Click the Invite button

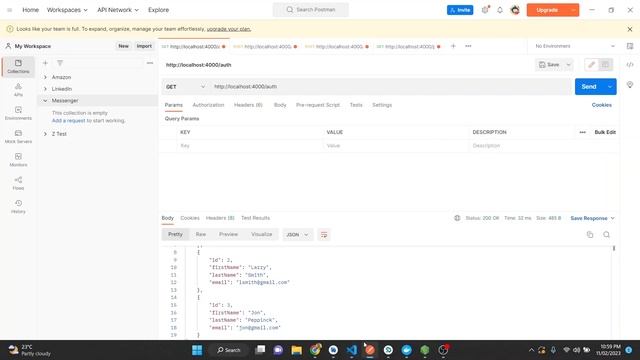pos(460,10)
